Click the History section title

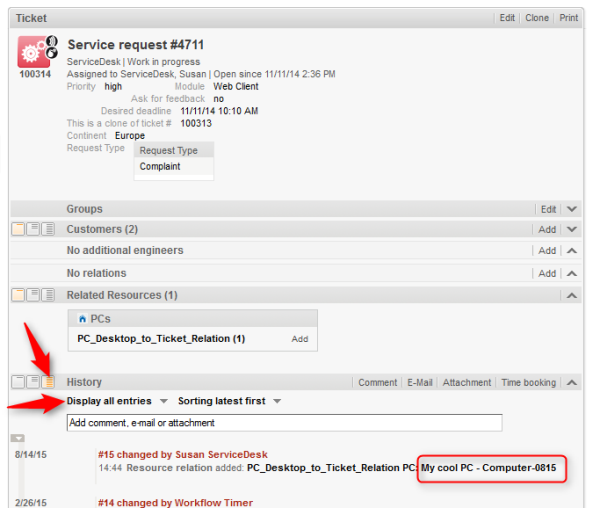pos(84,382)
